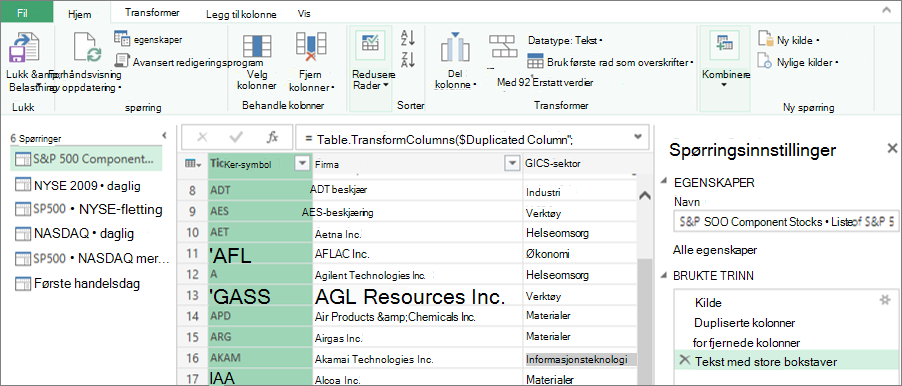Open the Kombinere dropdown arrow
The width and height of the screenshot is (902, 386).
coord(724,85)
